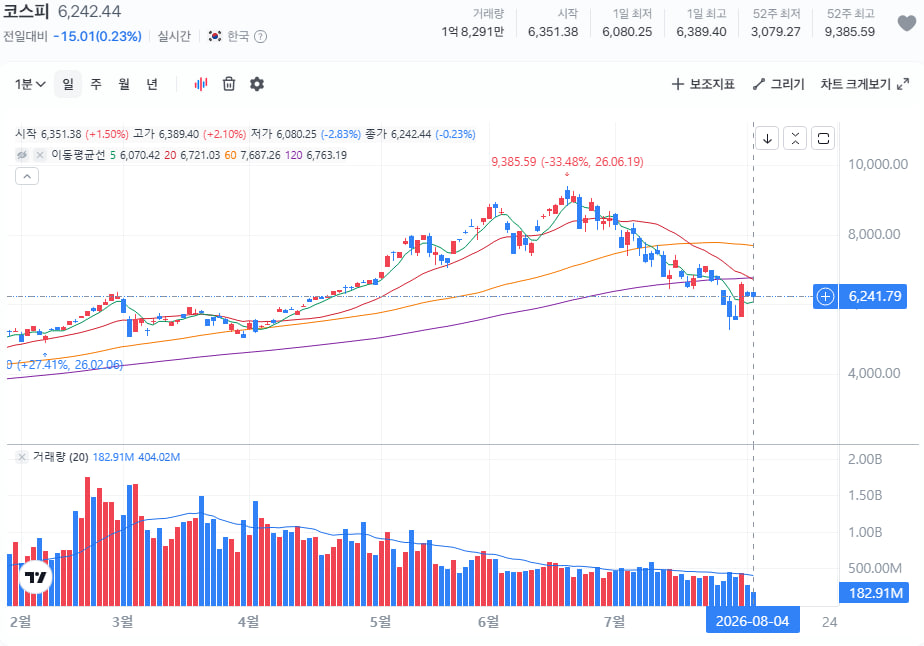Add KOSPI to favorites with heart icon
The width and height of the screenshot is (924, 646).
[x=906, y=23]
